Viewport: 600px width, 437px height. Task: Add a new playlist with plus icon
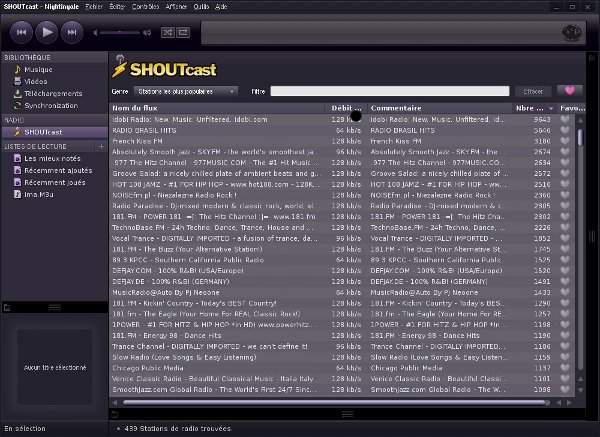click(101, 147)
